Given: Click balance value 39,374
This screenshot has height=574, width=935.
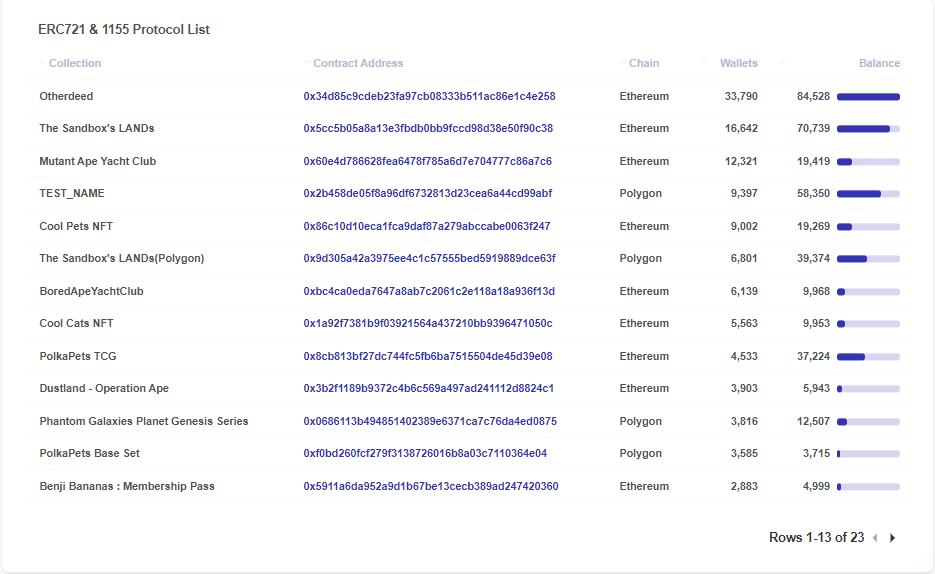Looking at the screenshot, I should tap(813, 258).
